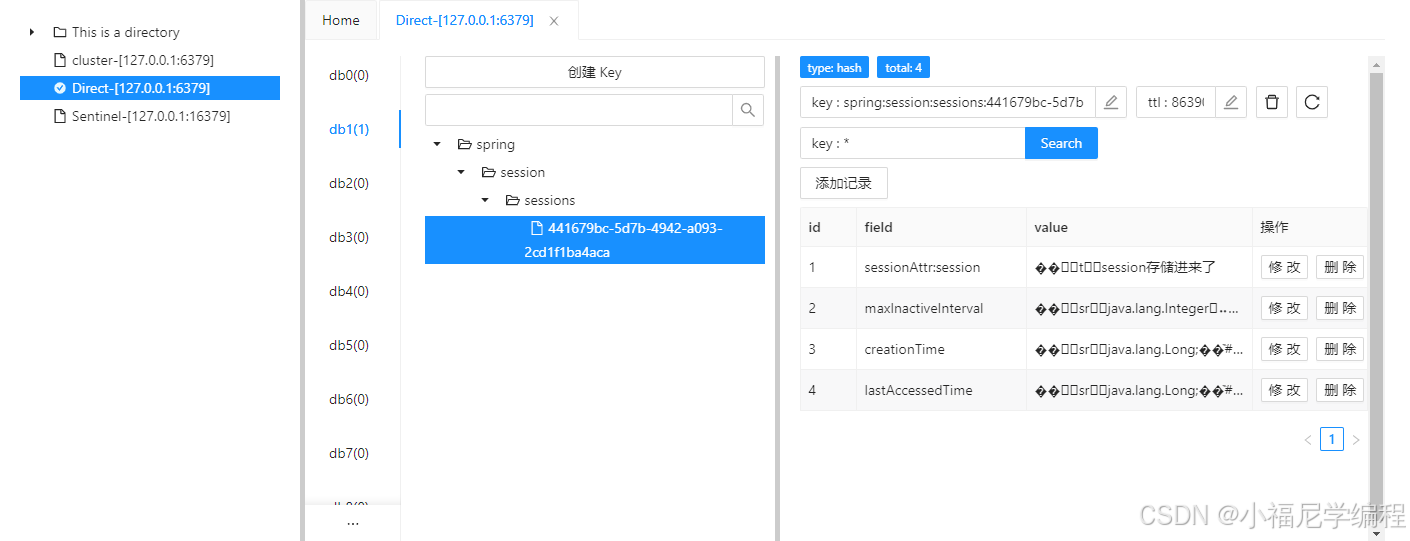The width and height of the screenshot is (1410, 541).
Task: Click 删除 for maxInactiveInterval row
Action: 1340,308
